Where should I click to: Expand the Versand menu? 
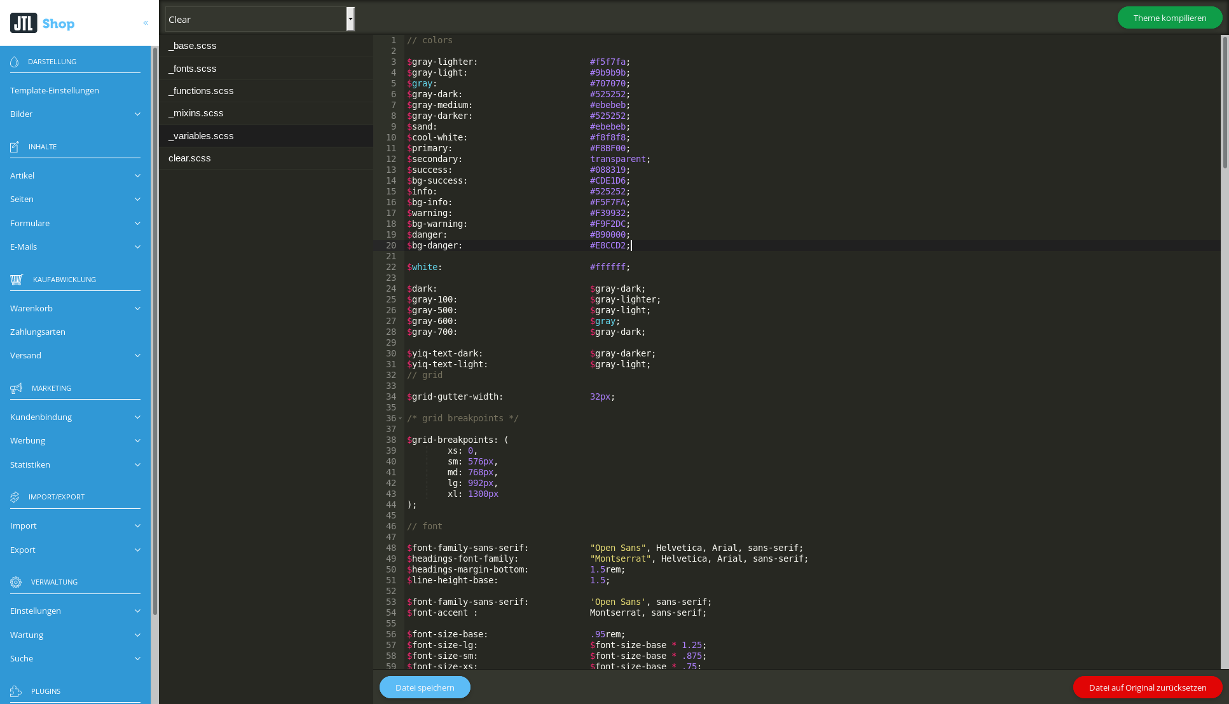pyautogui.click(x=138, y=356)
